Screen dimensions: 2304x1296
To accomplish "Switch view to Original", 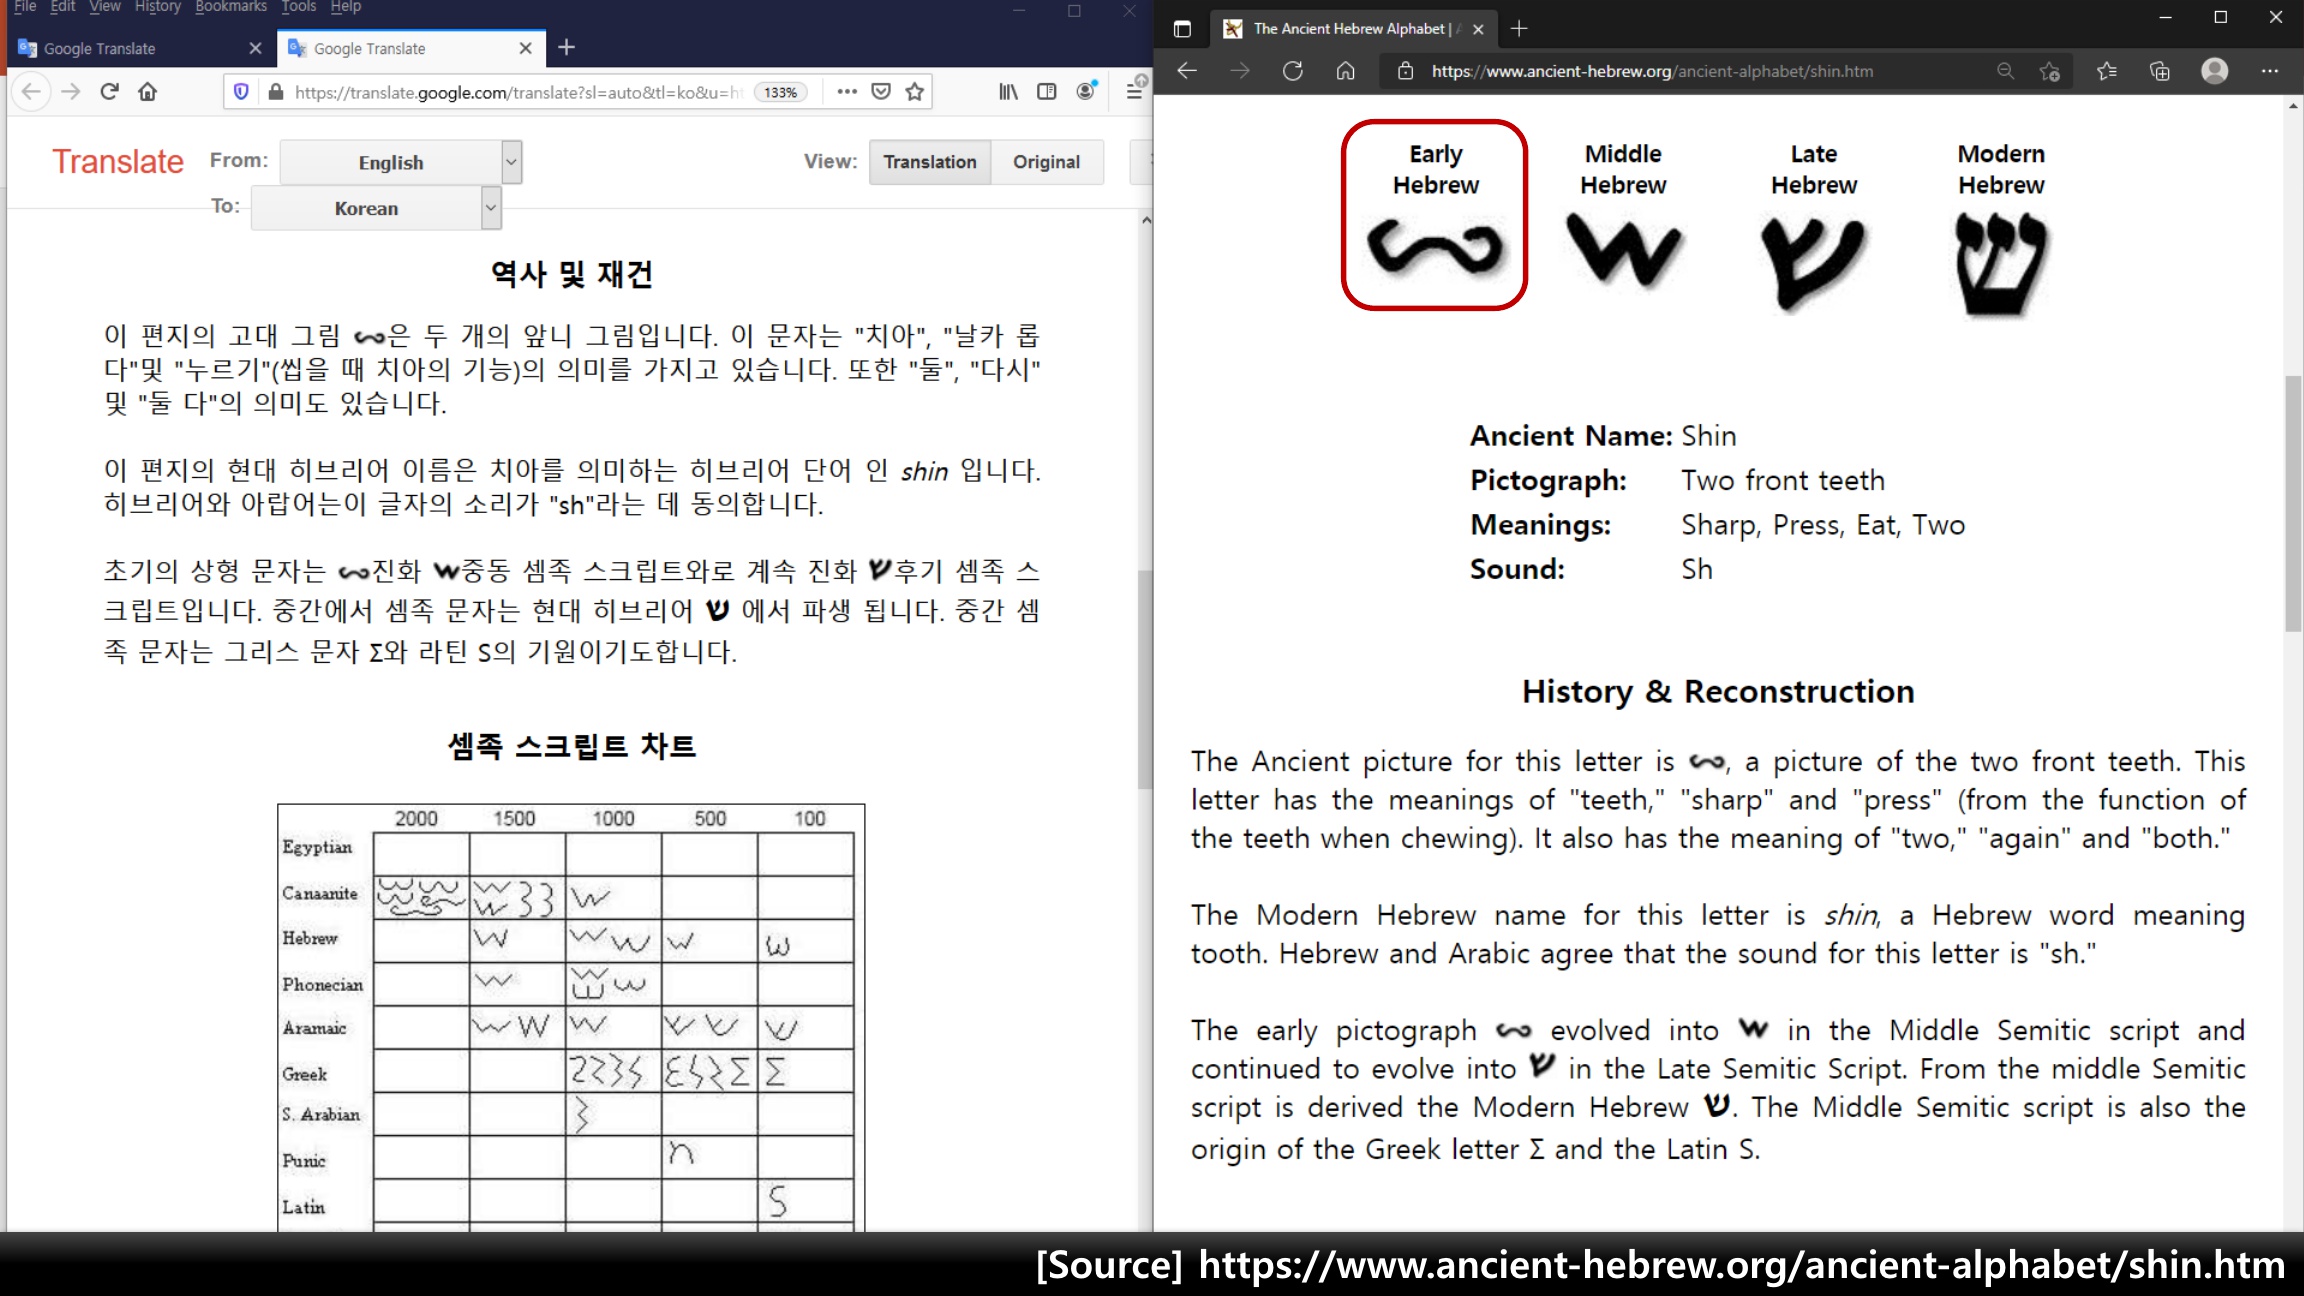I will pos(1046,162).
